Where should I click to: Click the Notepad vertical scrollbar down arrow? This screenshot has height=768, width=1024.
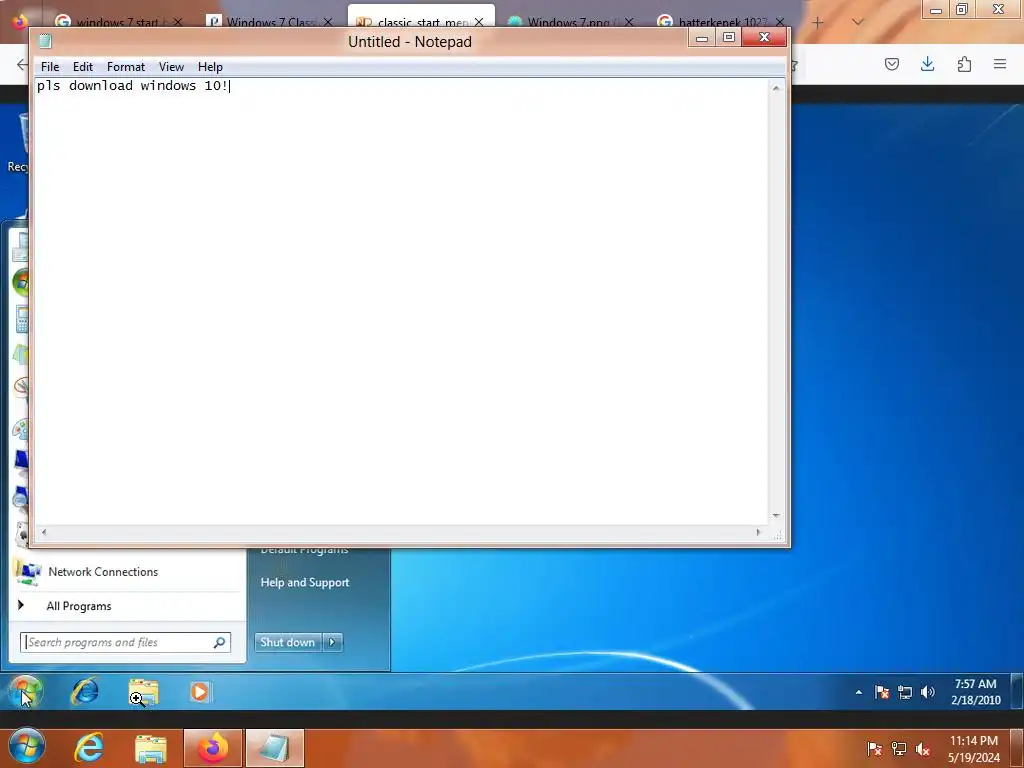(x=776, y=516)
